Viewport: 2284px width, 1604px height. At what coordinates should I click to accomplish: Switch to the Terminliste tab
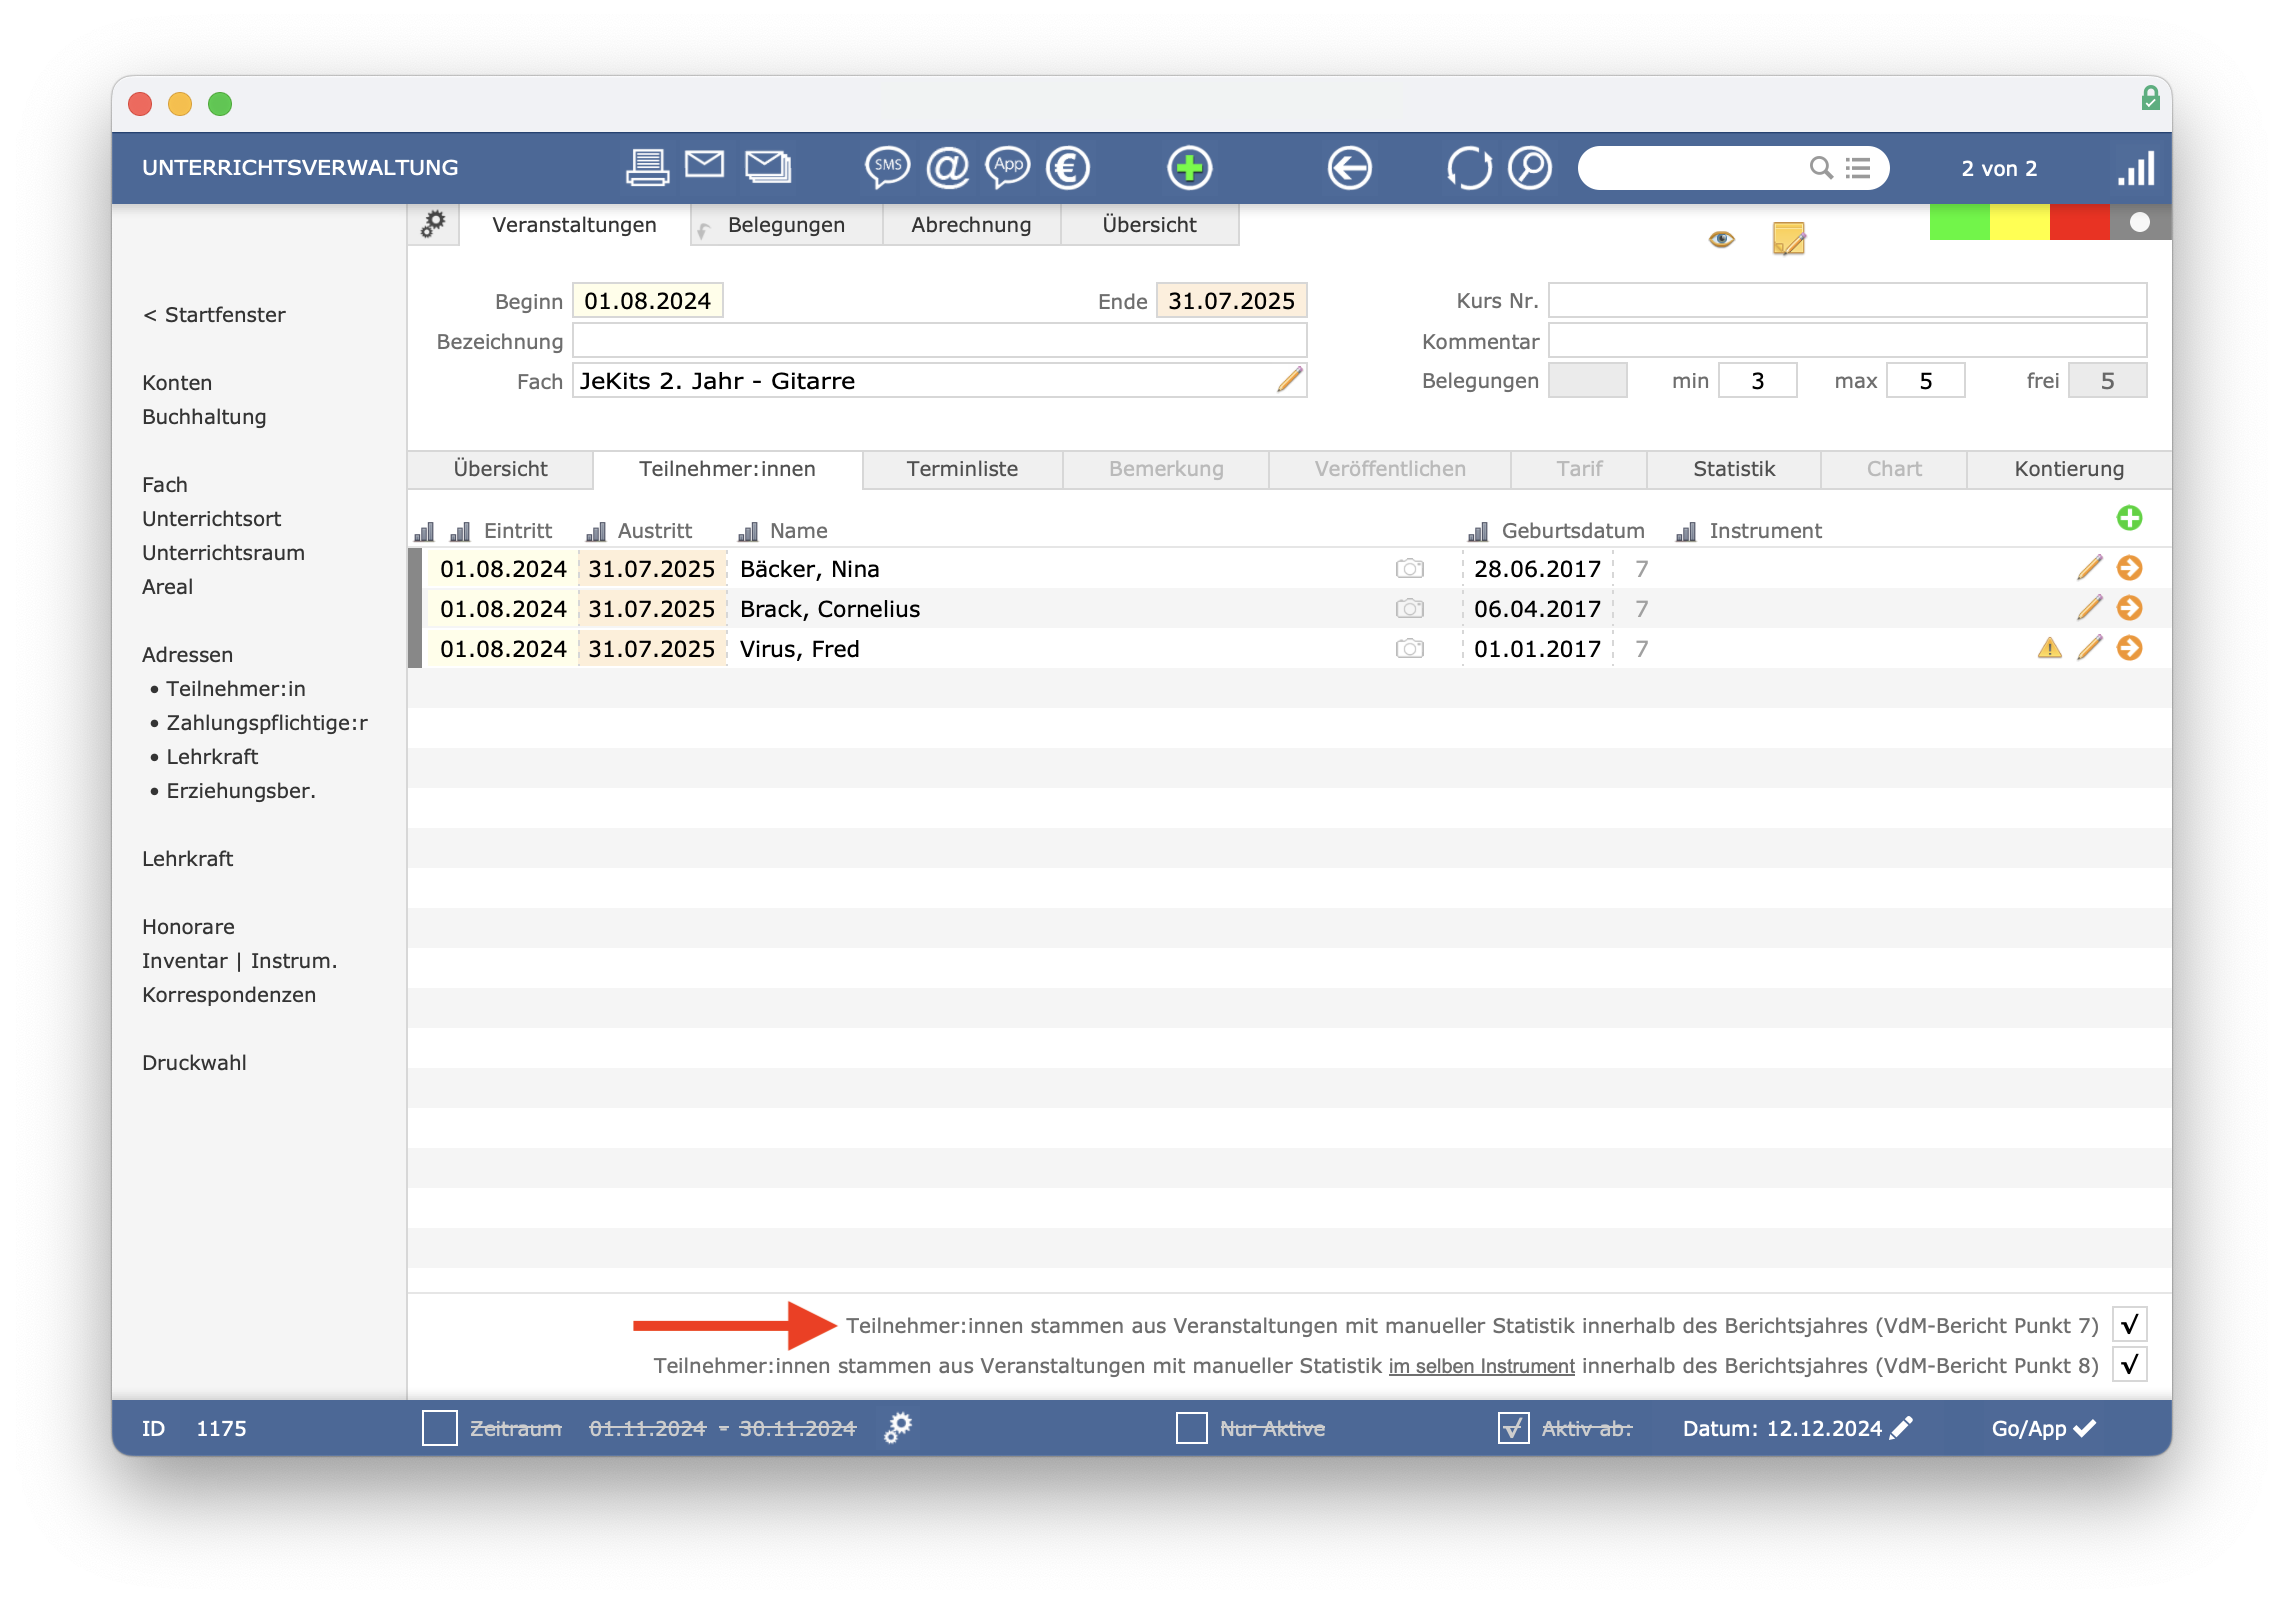point(963,469)
